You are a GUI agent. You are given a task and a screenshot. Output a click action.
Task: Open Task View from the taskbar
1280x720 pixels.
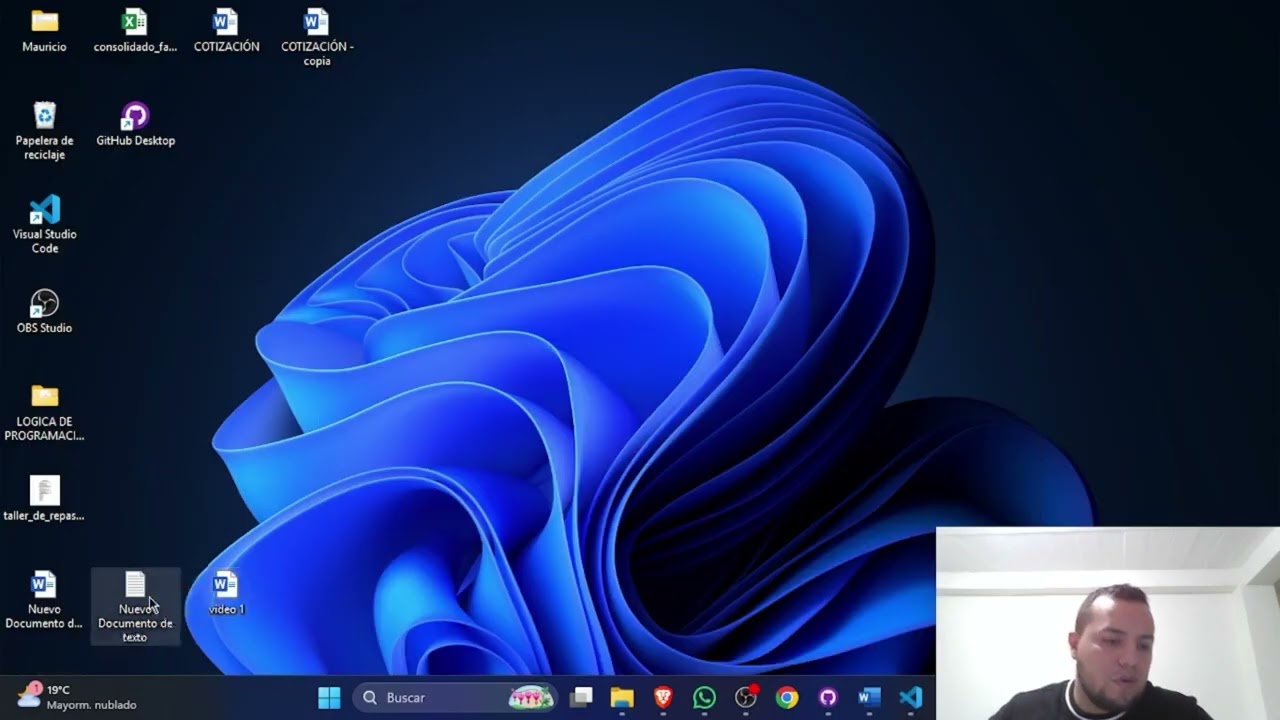pyautogui.click(x=581, y=697)
